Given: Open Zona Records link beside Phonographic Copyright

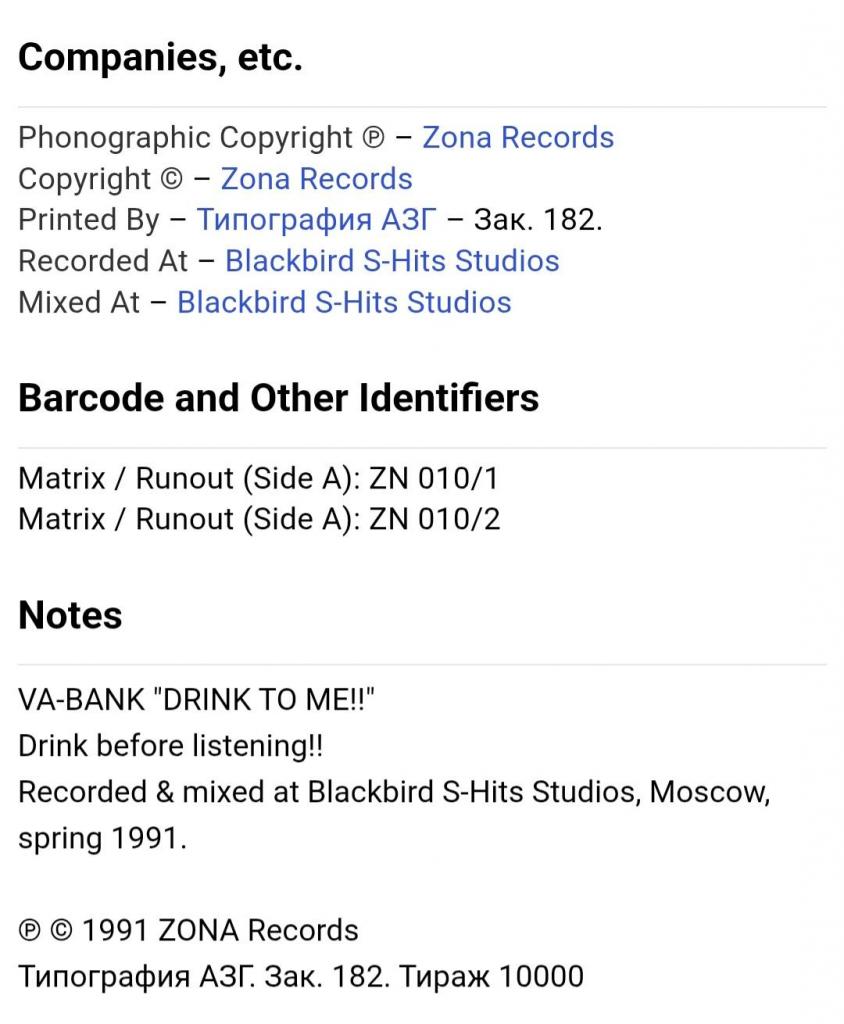Looking at the screenshot, I should pyautogui.click(x=518, y=137).
